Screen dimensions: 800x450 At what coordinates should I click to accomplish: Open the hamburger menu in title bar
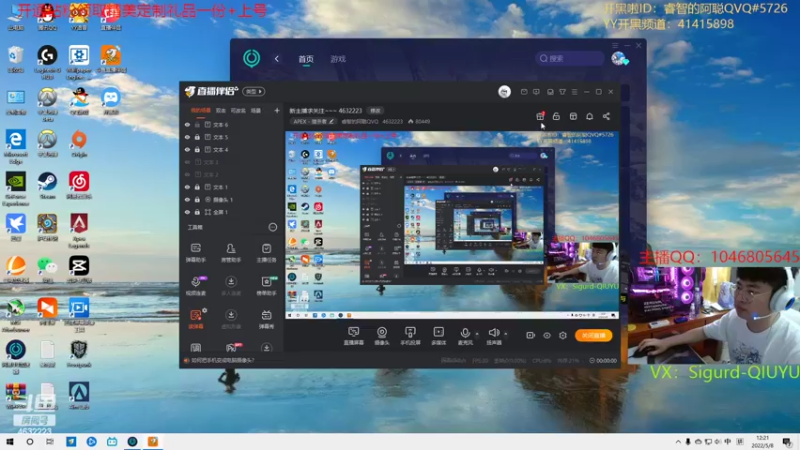tap(574, 92)
